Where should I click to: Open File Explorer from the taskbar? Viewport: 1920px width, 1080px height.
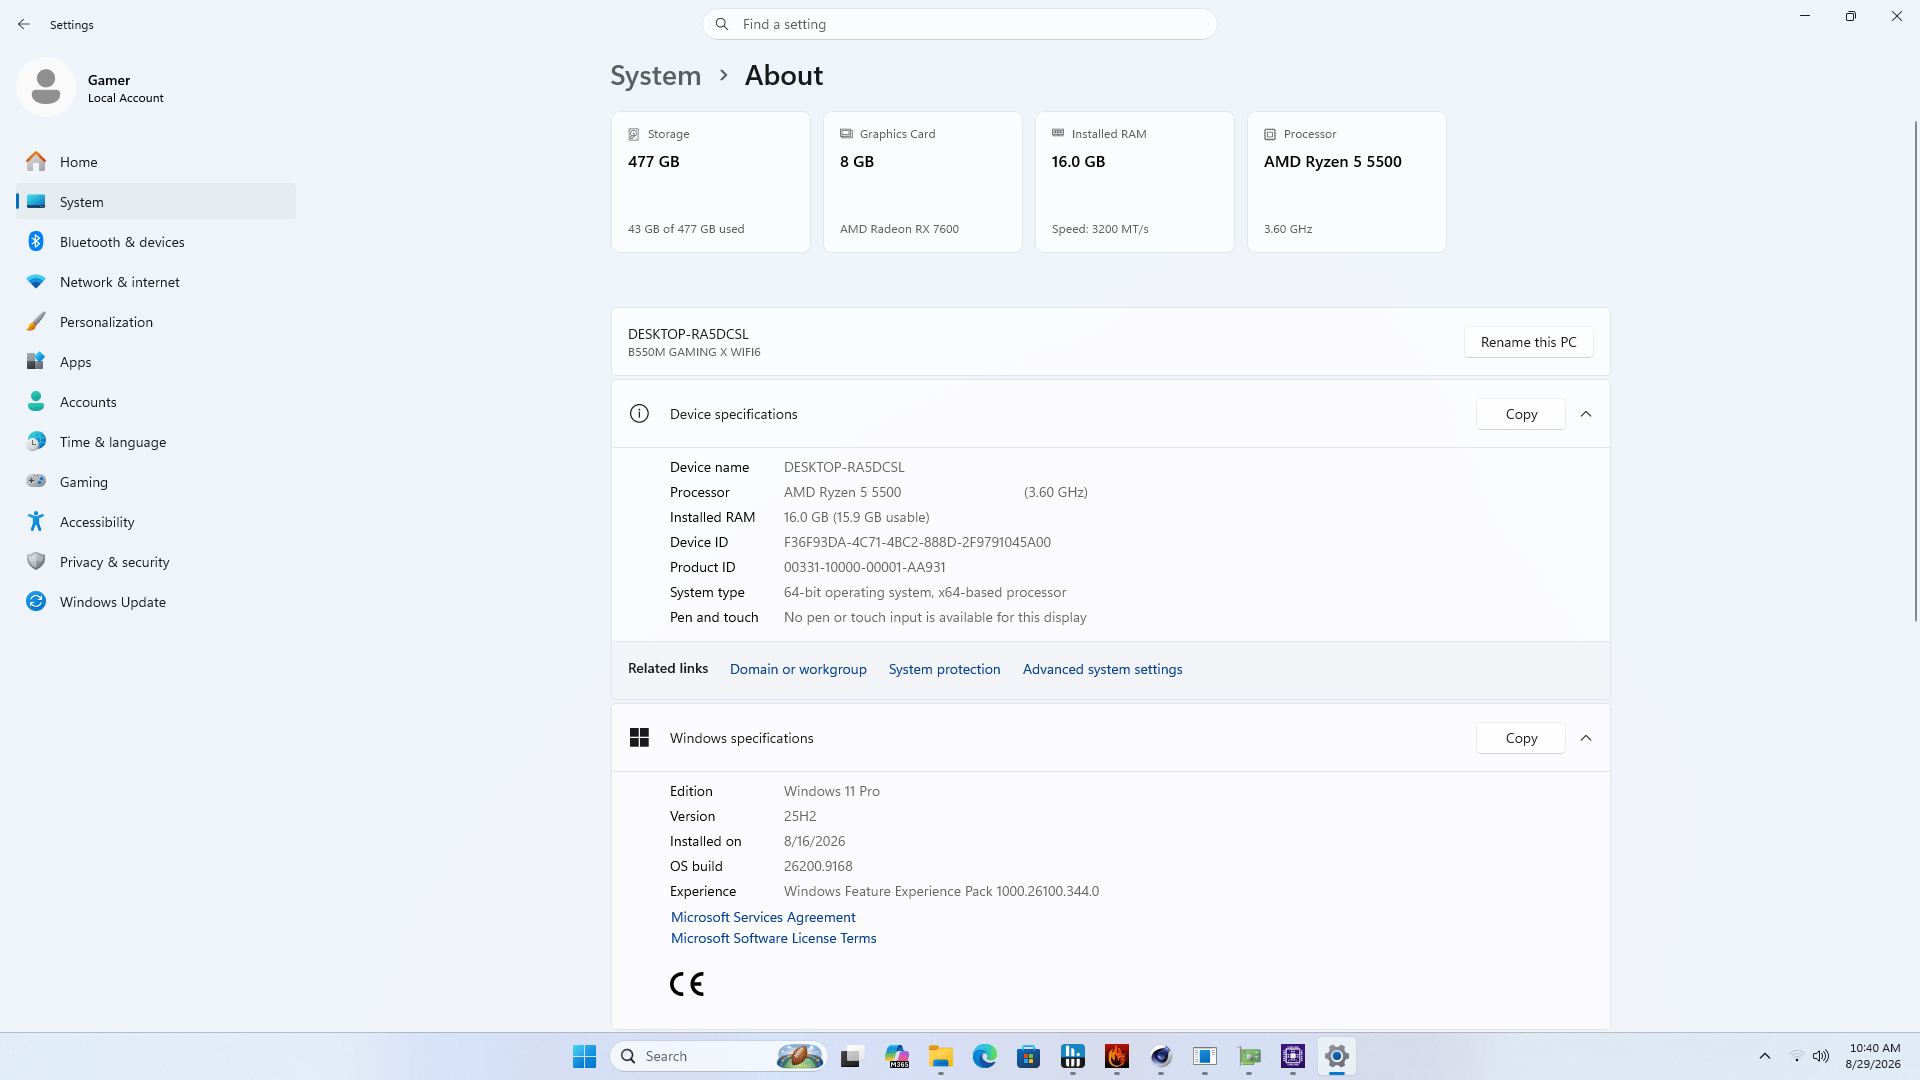coord(941,1056)
